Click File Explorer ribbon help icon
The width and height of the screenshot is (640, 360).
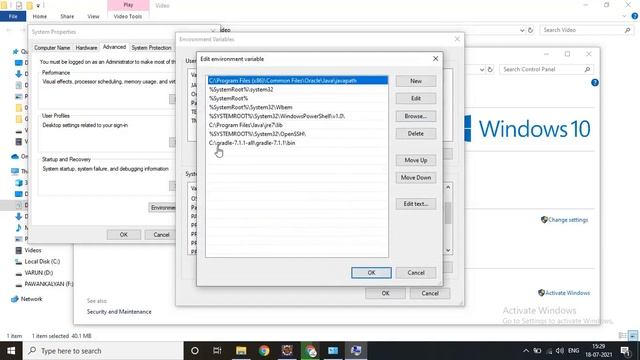635,16
